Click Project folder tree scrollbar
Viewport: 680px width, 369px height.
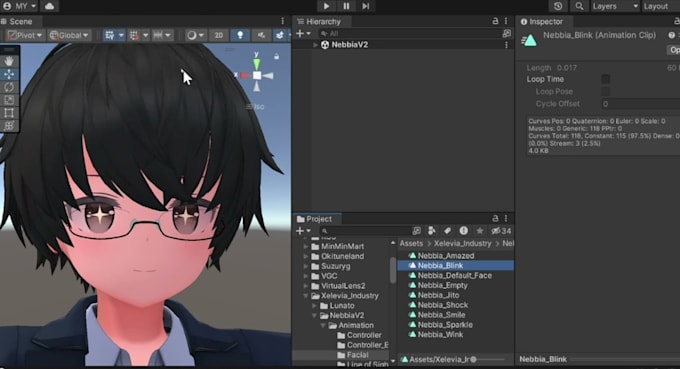click(393, 271)
